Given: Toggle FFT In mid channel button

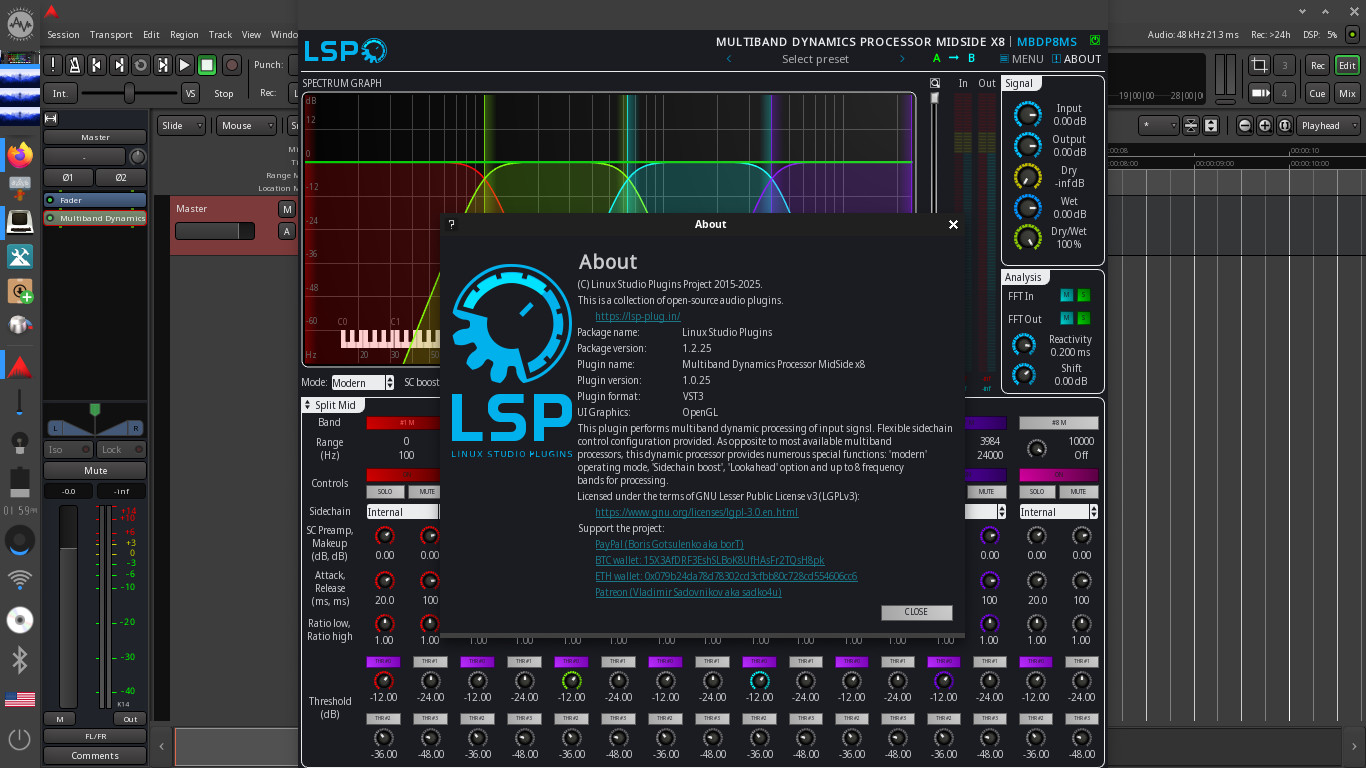Looking at the screenshot, I should click(x=1066, y=296).
